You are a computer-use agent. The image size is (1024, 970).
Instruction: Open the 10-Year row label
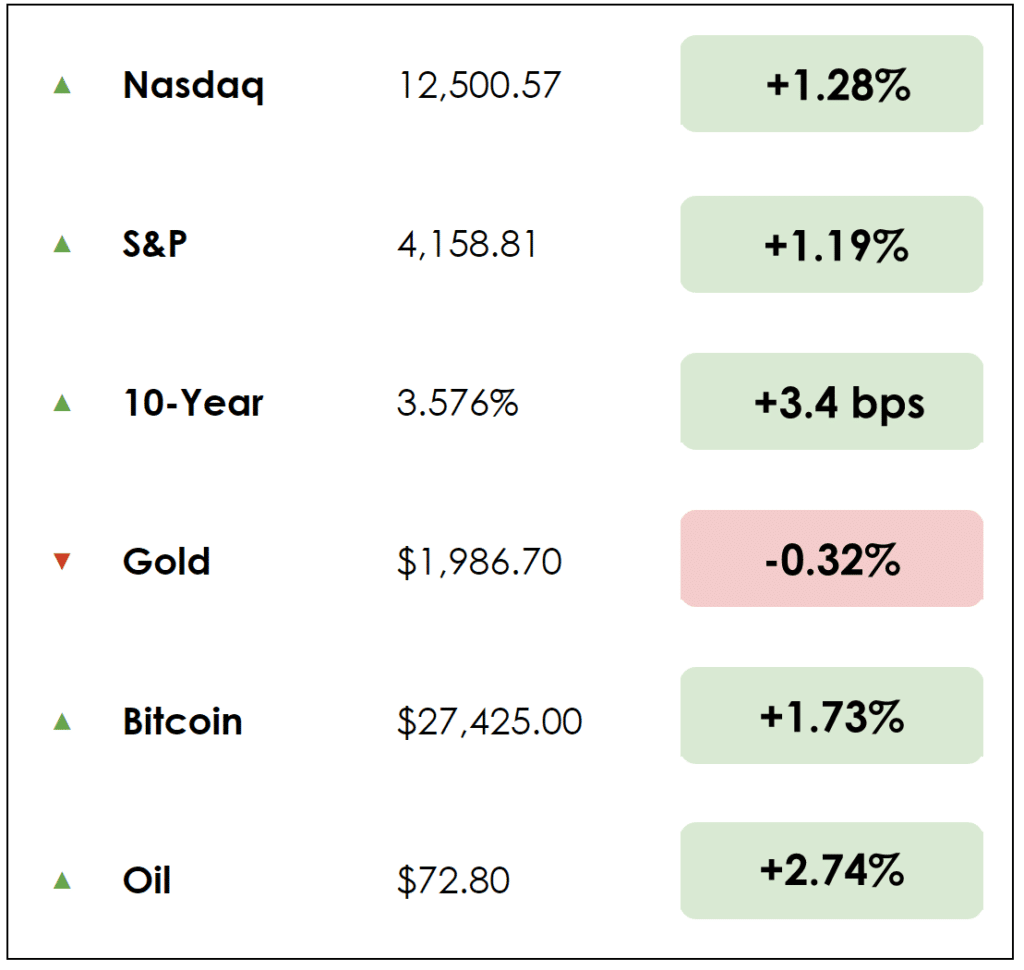pyautogui.click(x=193, y=403)
